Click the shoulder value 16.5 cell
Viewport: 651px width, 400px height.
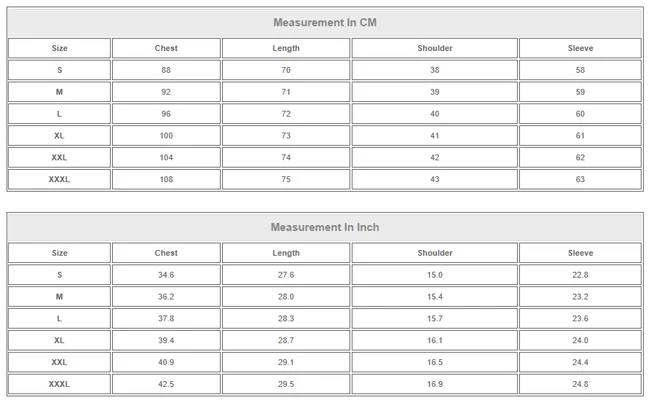434,363
